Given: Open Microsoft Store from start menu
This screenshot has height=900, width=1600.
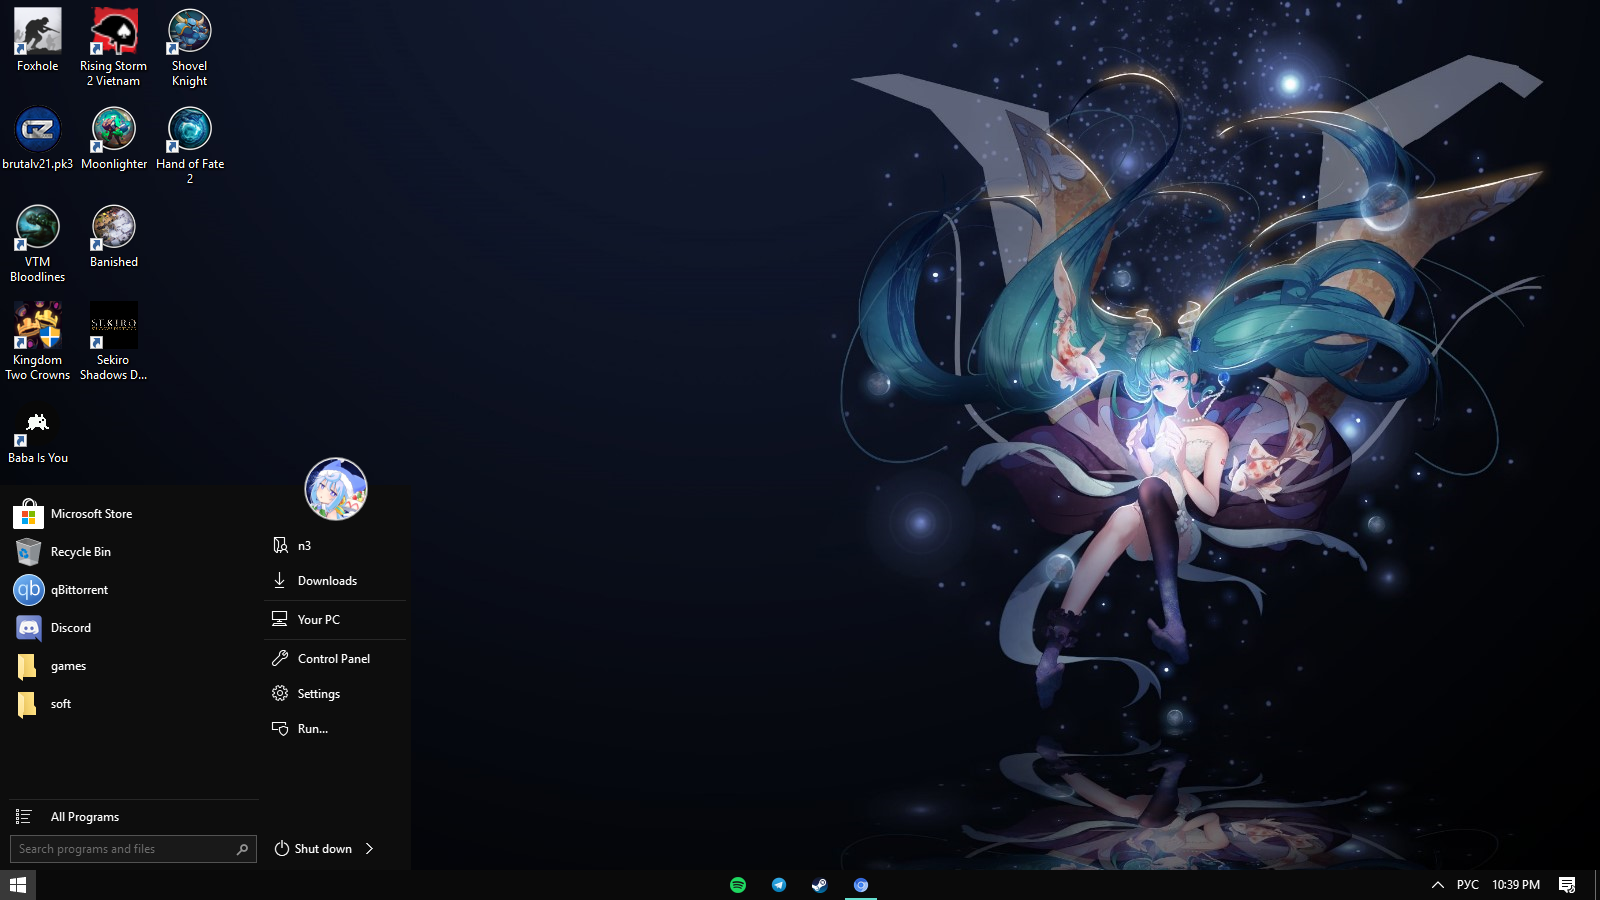Looking at the screenshot, I should 134,514.
